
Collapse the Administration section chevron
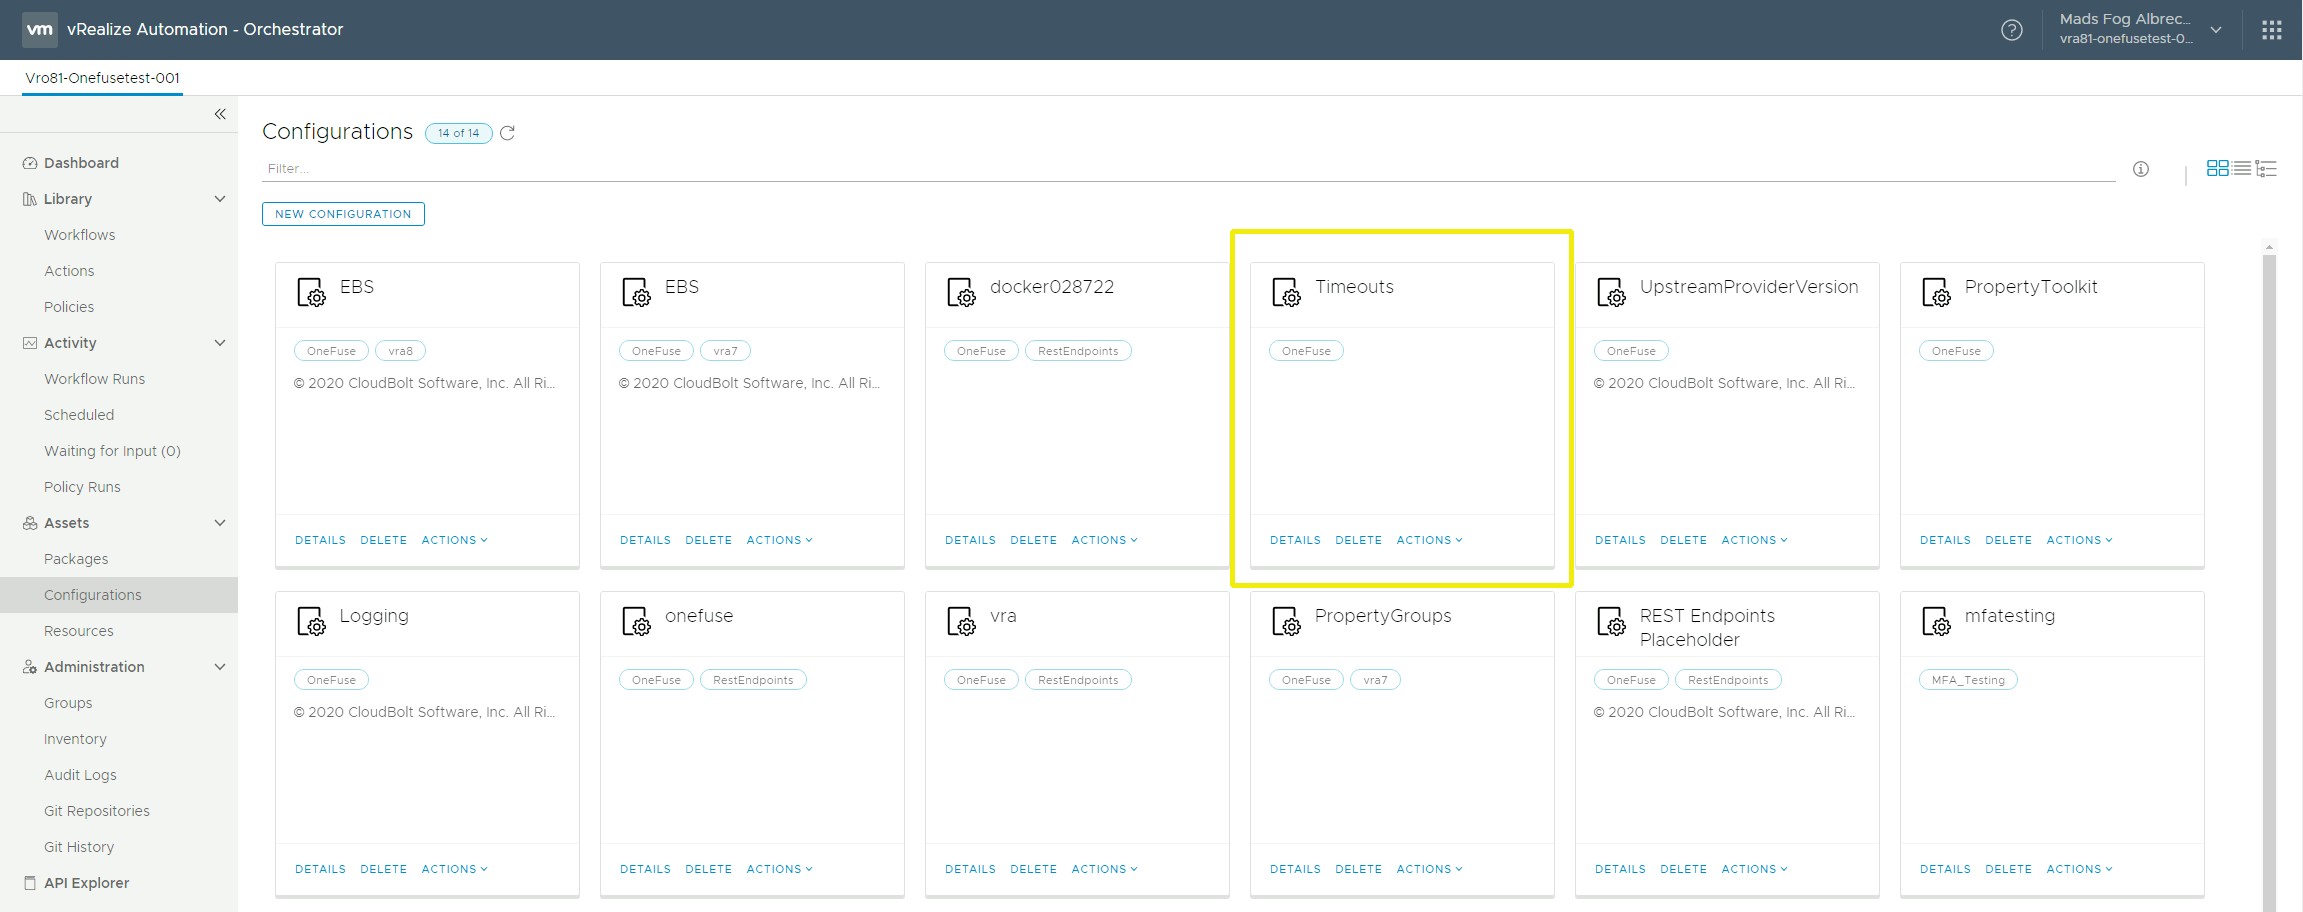point(220,667)
